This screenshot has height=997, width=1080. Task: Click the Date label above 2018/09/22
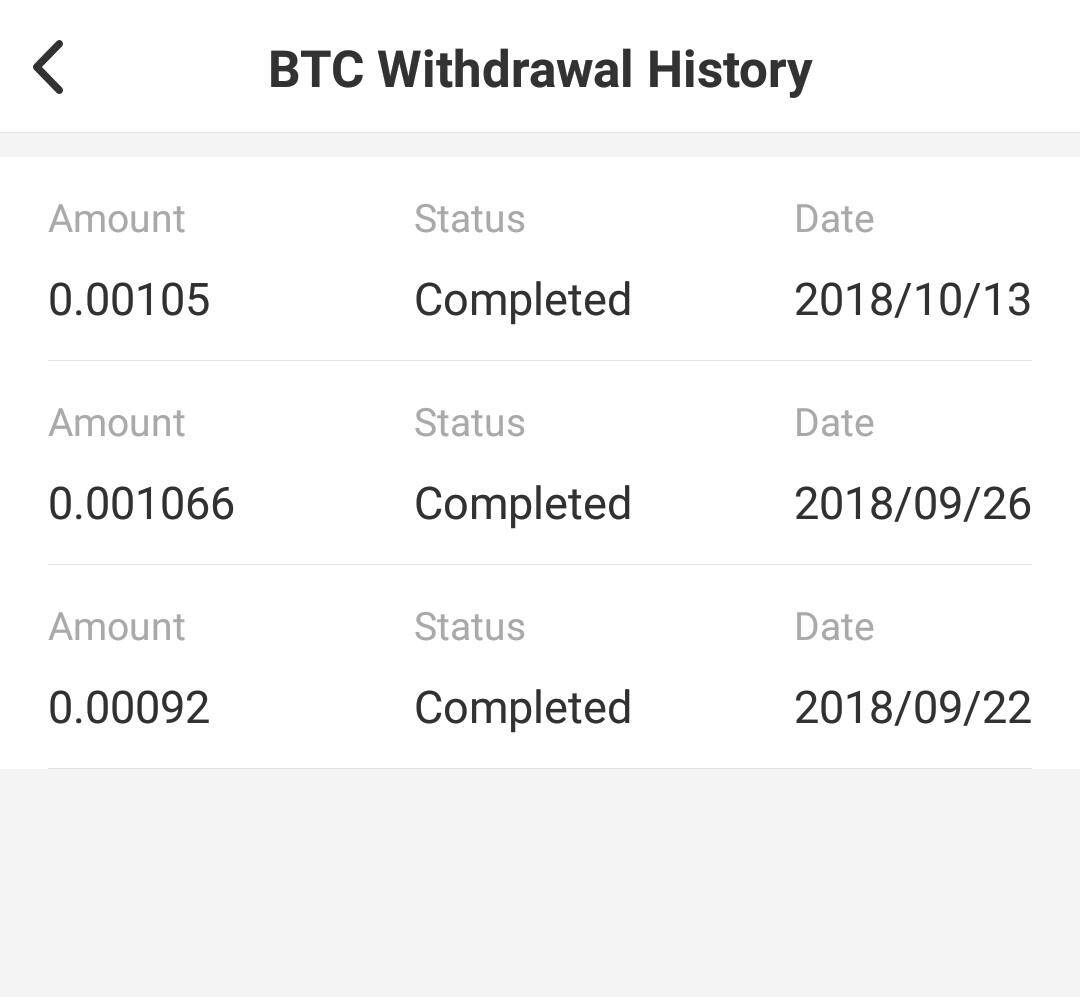[834, 627]
